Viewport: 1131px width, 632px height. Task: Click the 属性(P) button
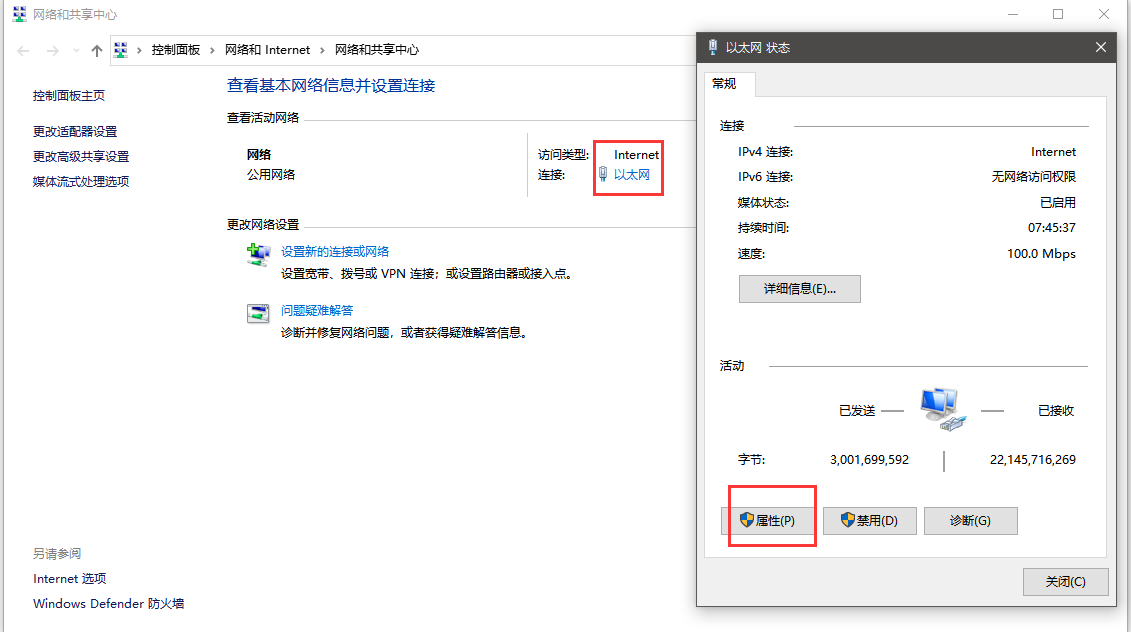[x=768, y=520]
